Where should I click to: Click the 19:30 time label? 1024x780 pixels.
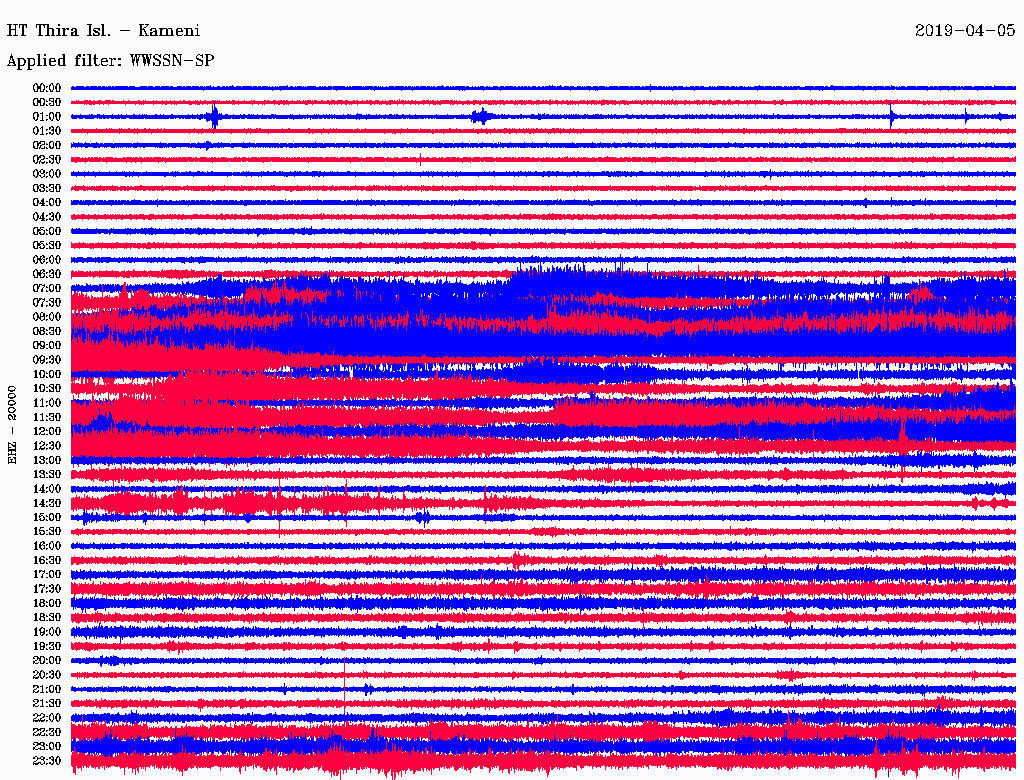point(47,646)
